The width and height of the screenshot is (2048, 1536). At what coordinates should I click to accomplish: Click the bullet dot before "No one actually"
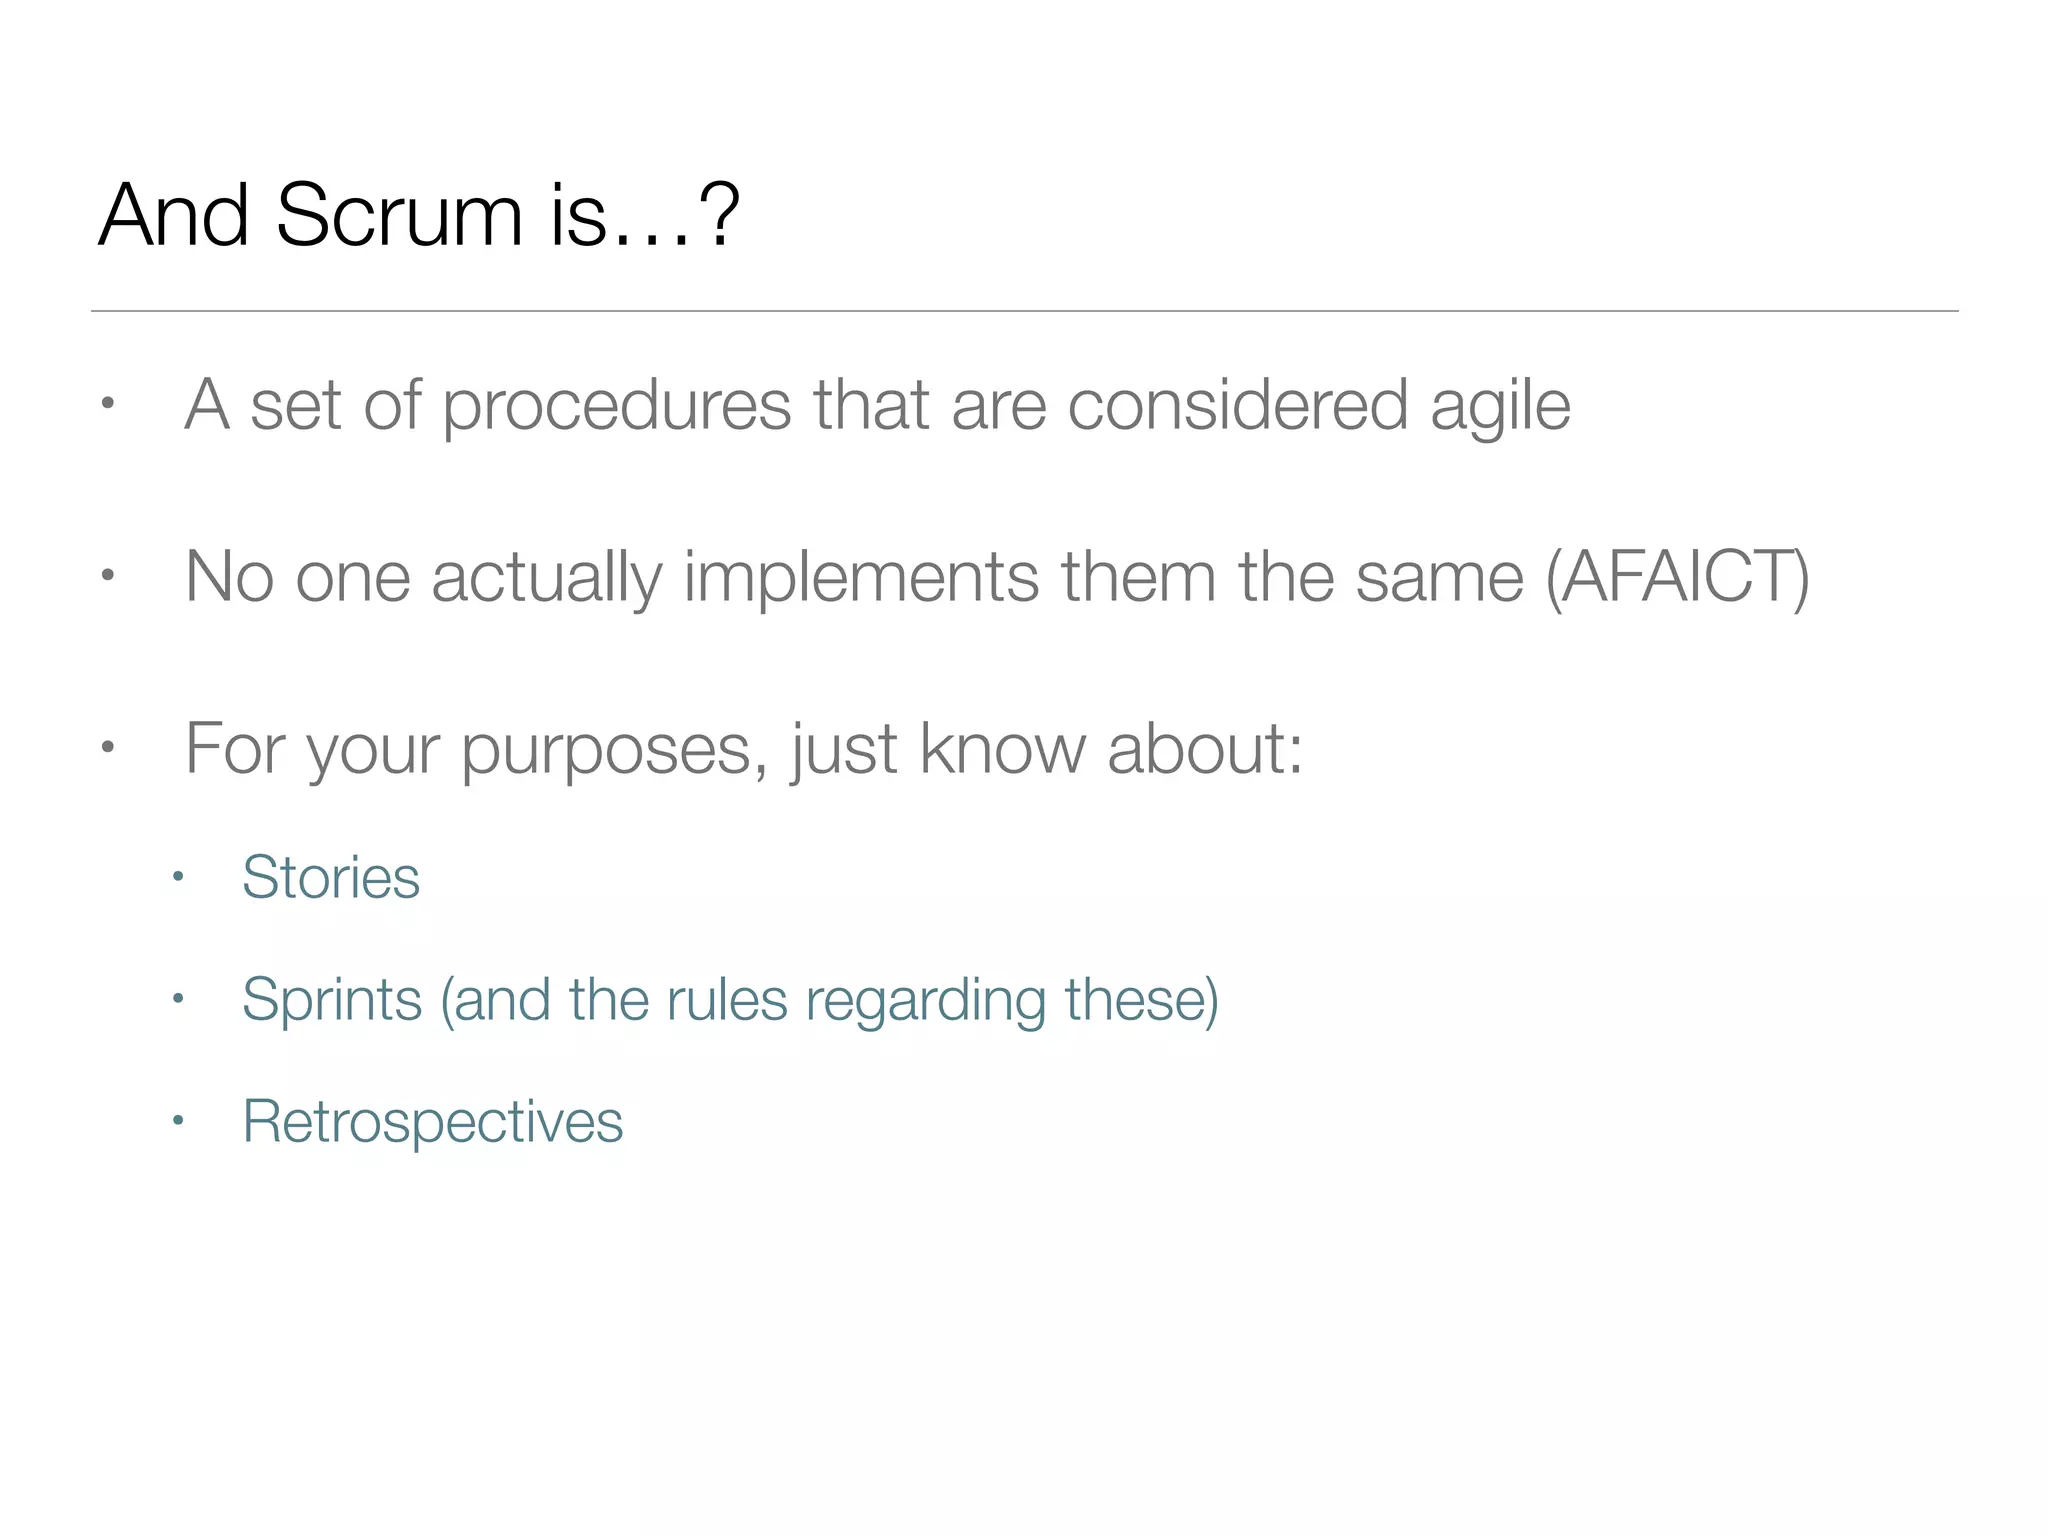108,576
